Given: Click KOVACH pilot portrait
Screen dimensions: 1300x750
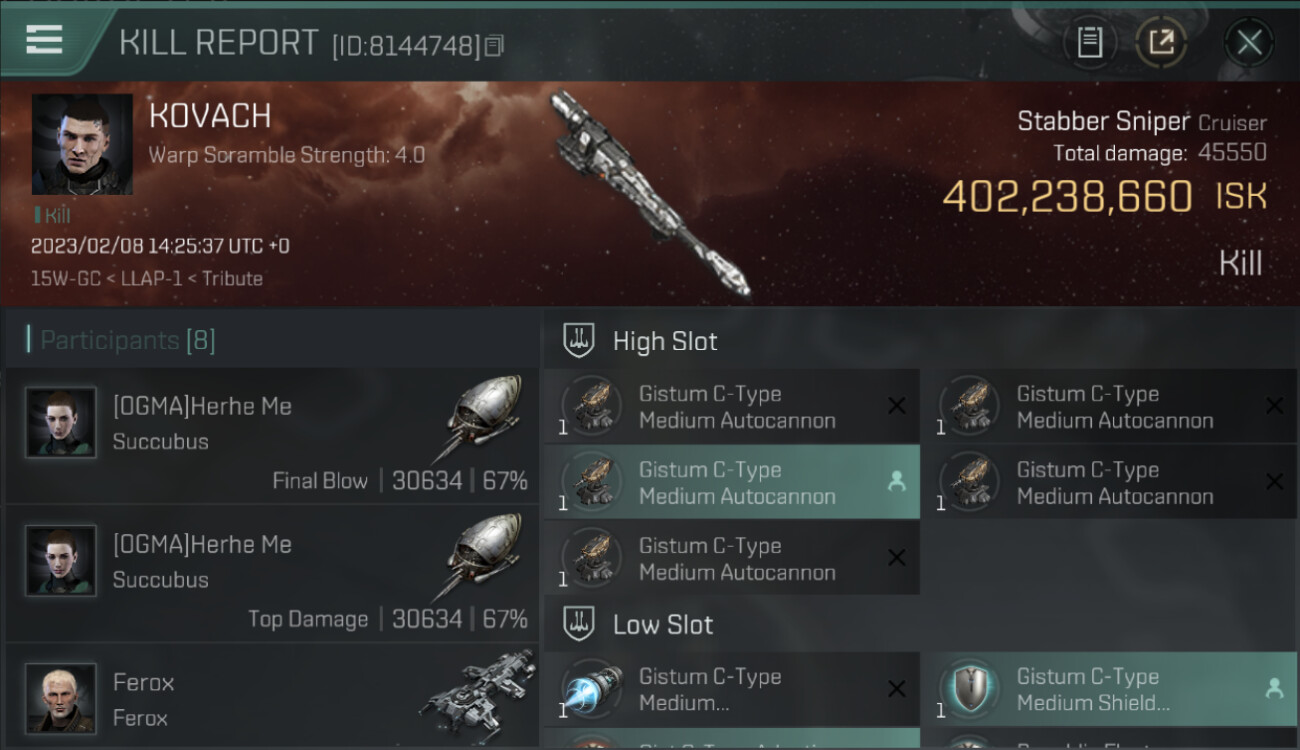Looking at the screenshot, I should (82, 144).
